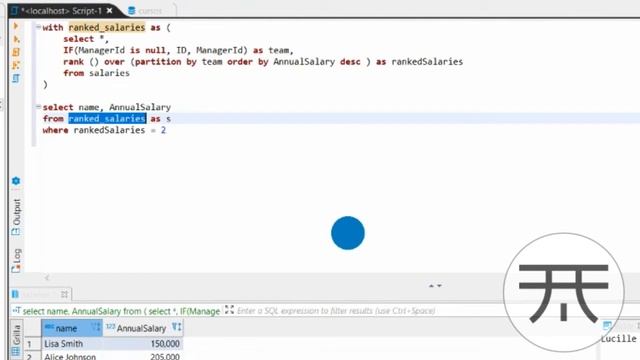Collapse the select name query block

tap(38, 107)
